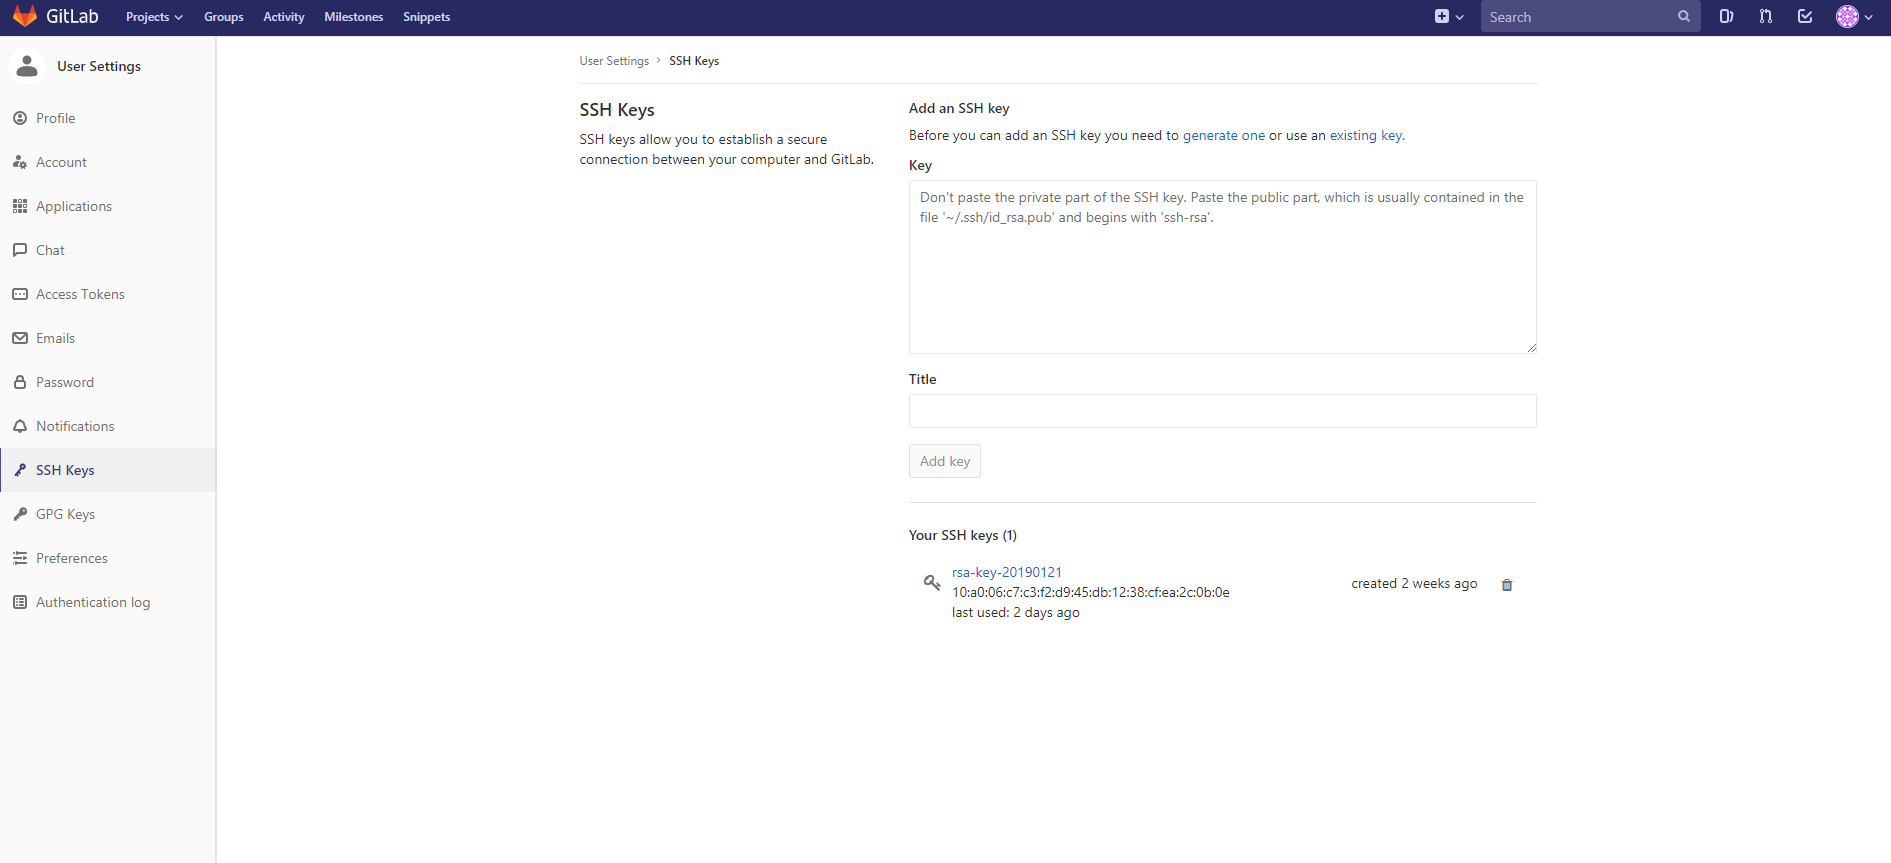1891x863 pixels.
Task: Open Milestones in top navigation
Action: [354, 17]
